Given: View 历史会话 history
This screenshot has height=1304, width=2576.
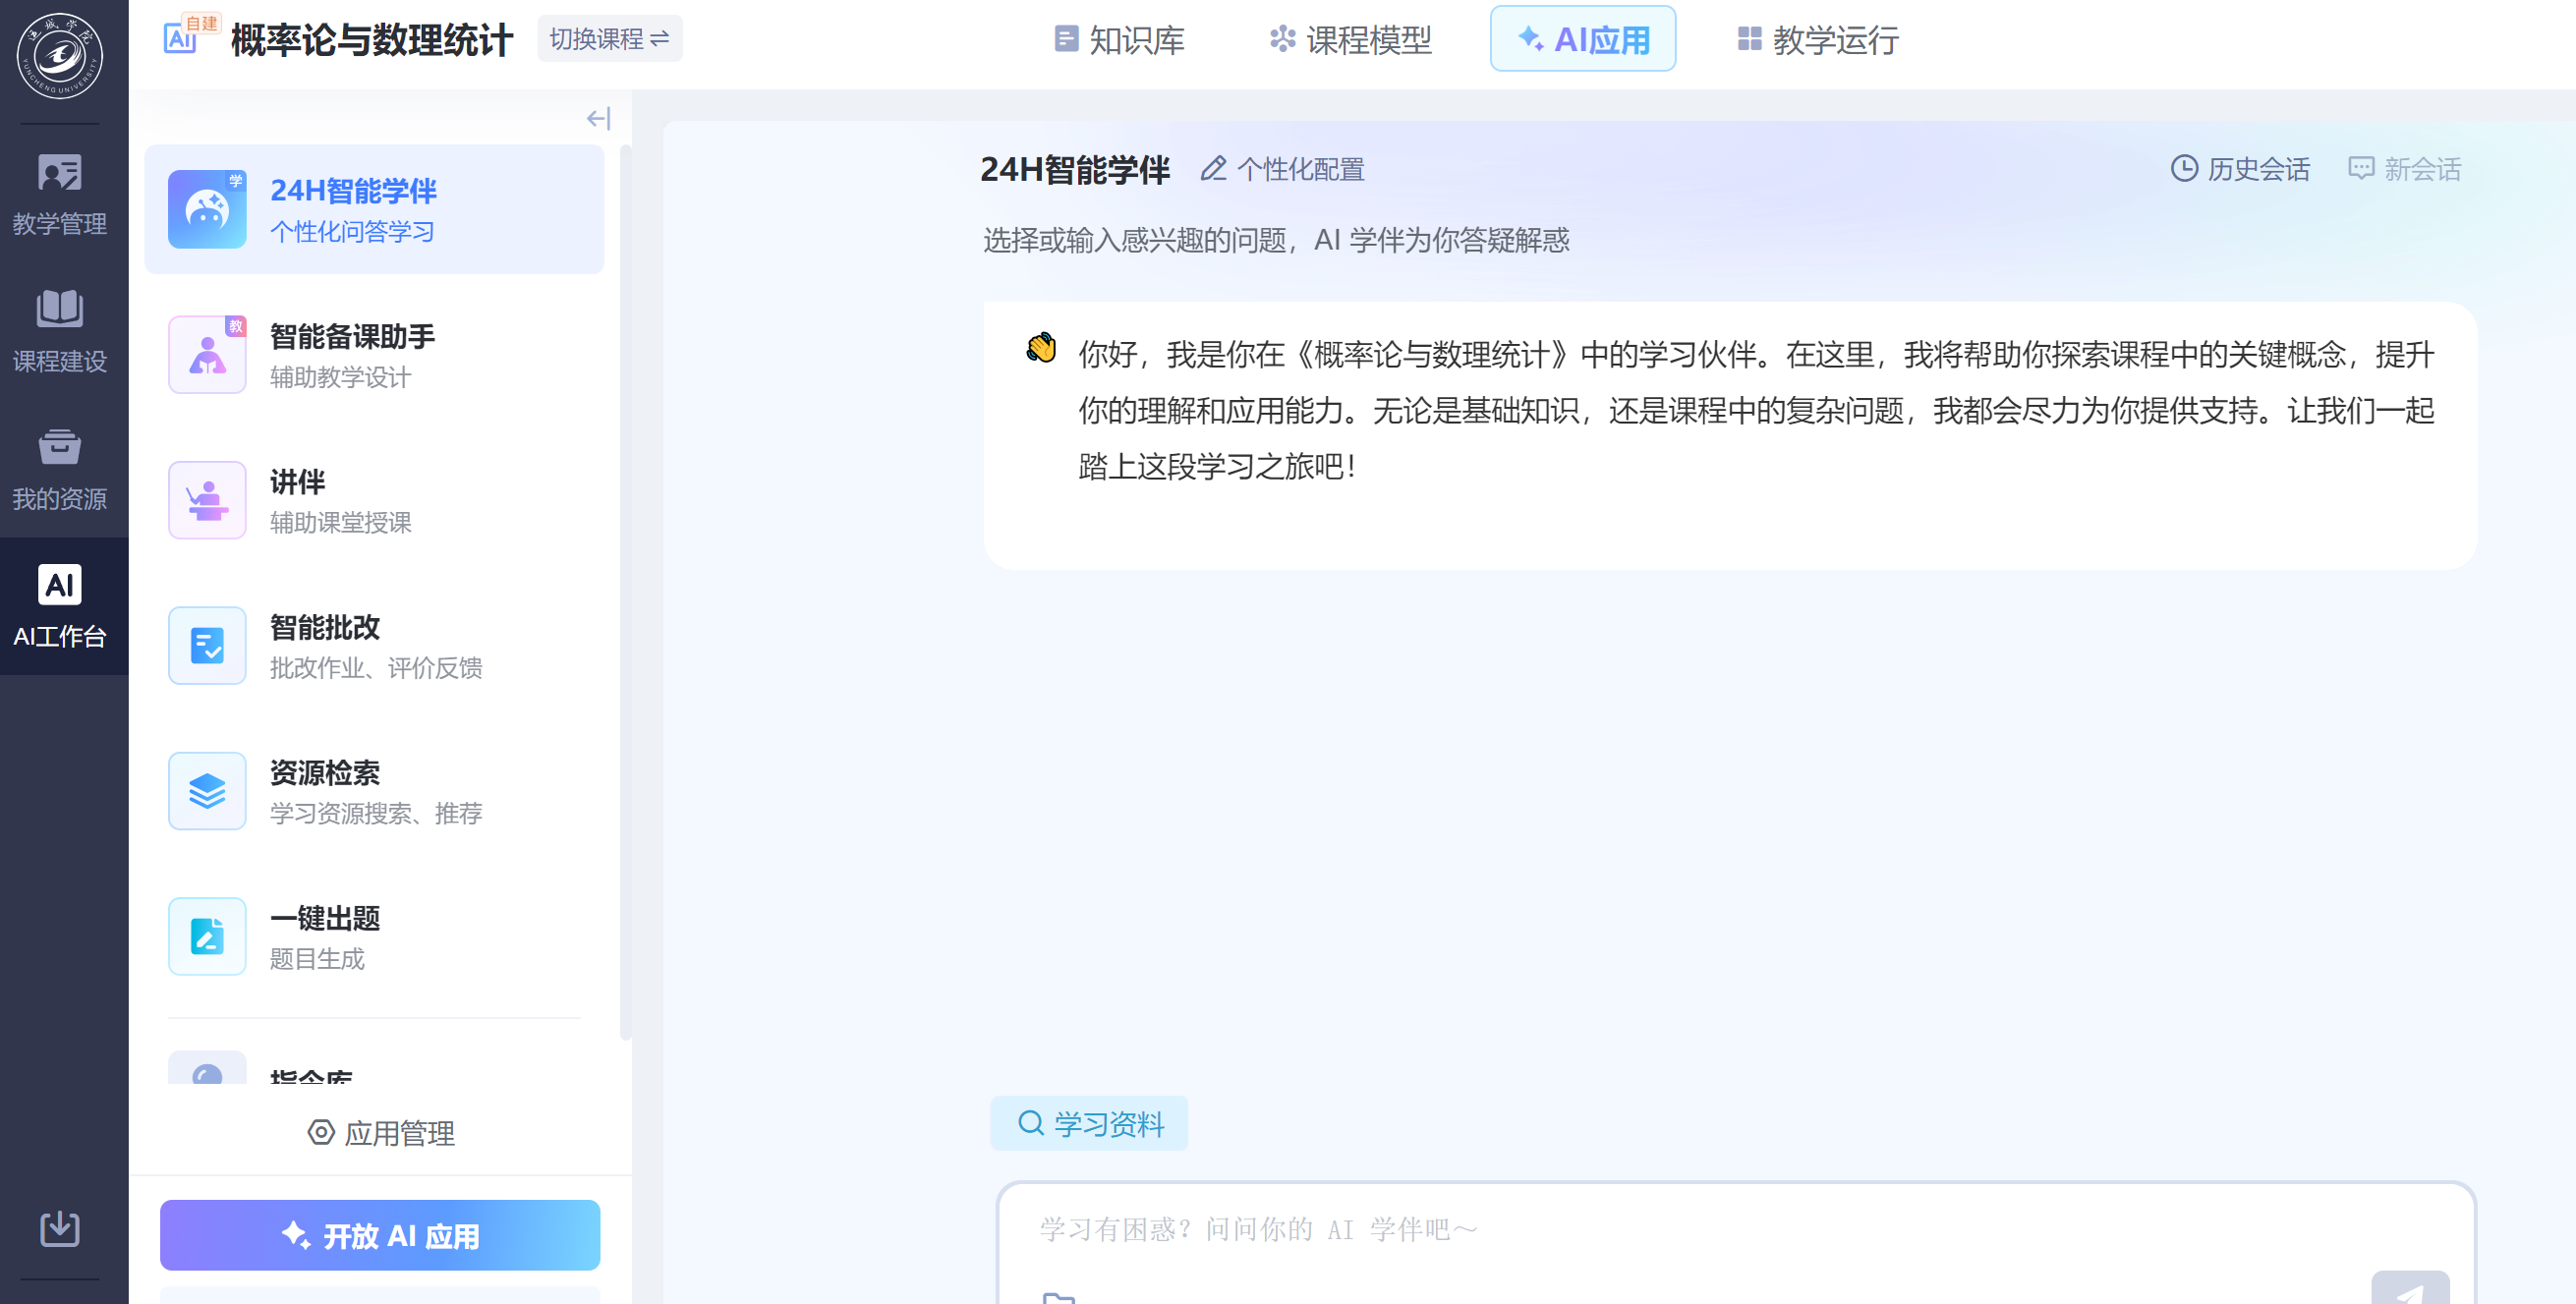Looking at the screenshot, I should [2240, 169].
